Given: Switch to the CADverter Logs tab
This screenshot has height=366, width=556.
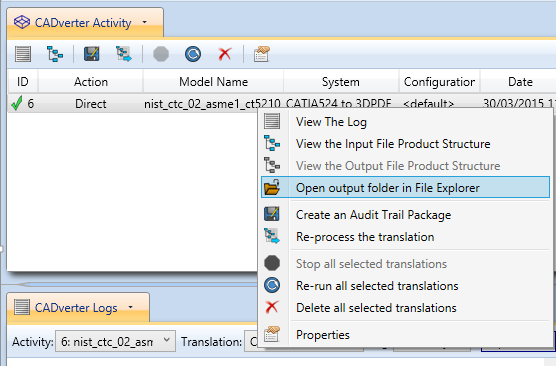Looking at the screenshot, I should tap(78, 307).
